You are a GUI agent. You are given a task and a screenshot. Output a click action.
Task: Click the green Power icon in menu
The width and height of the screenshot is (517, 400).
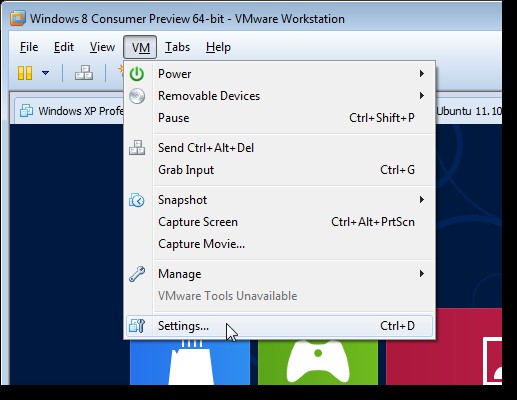click(137, 74)
